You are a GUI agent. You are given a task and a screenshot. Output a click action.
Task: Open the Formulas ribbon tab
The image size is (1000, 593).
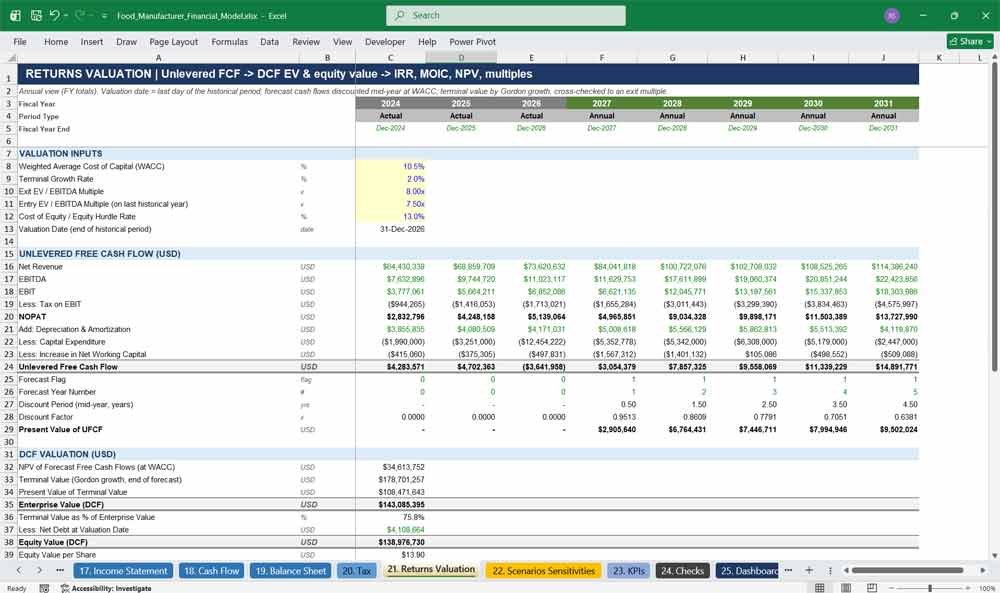click(230, 41)
